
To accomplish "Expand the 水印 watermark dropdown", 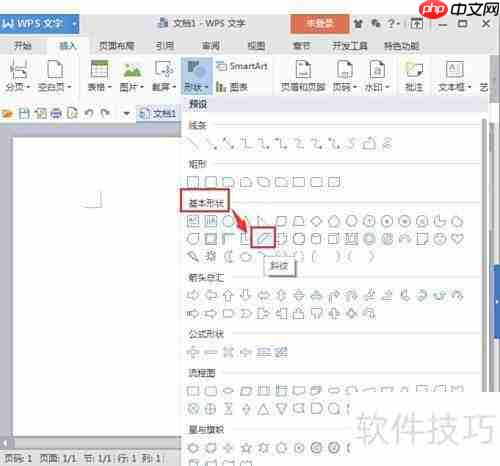I will (377, 87).
